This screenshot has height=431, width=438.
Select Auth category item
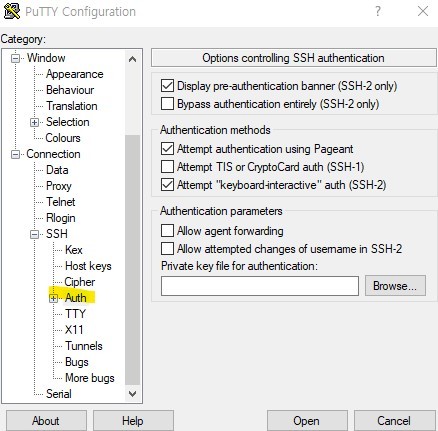[76, 298]
